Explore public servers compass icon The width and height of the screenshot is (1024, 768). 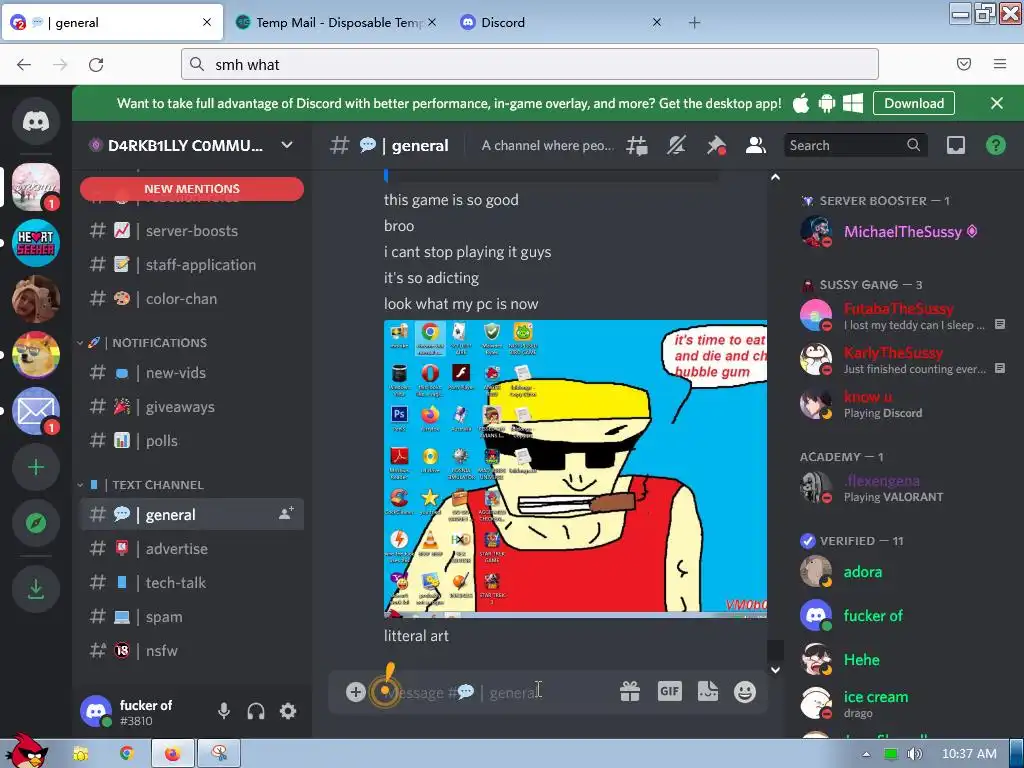coord(36,523)
